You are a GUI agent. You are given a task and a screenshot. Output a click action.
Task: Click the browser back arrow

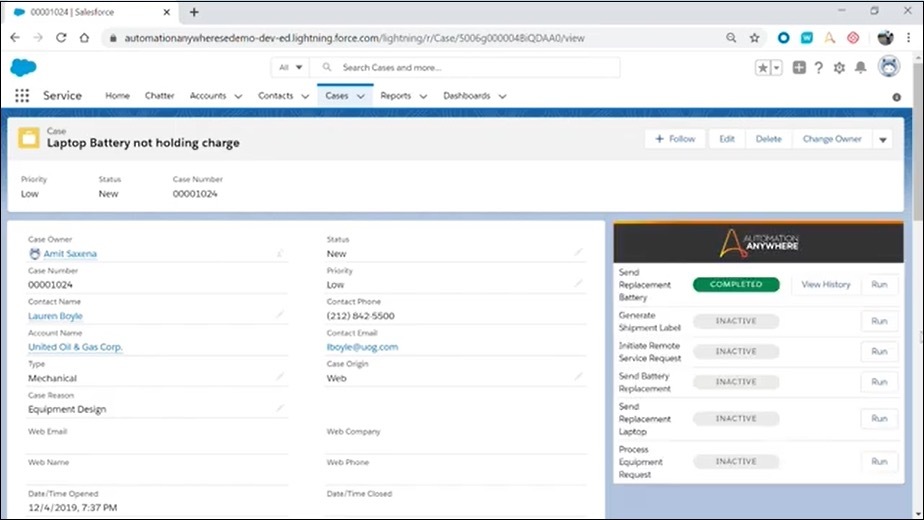[15, 38]
